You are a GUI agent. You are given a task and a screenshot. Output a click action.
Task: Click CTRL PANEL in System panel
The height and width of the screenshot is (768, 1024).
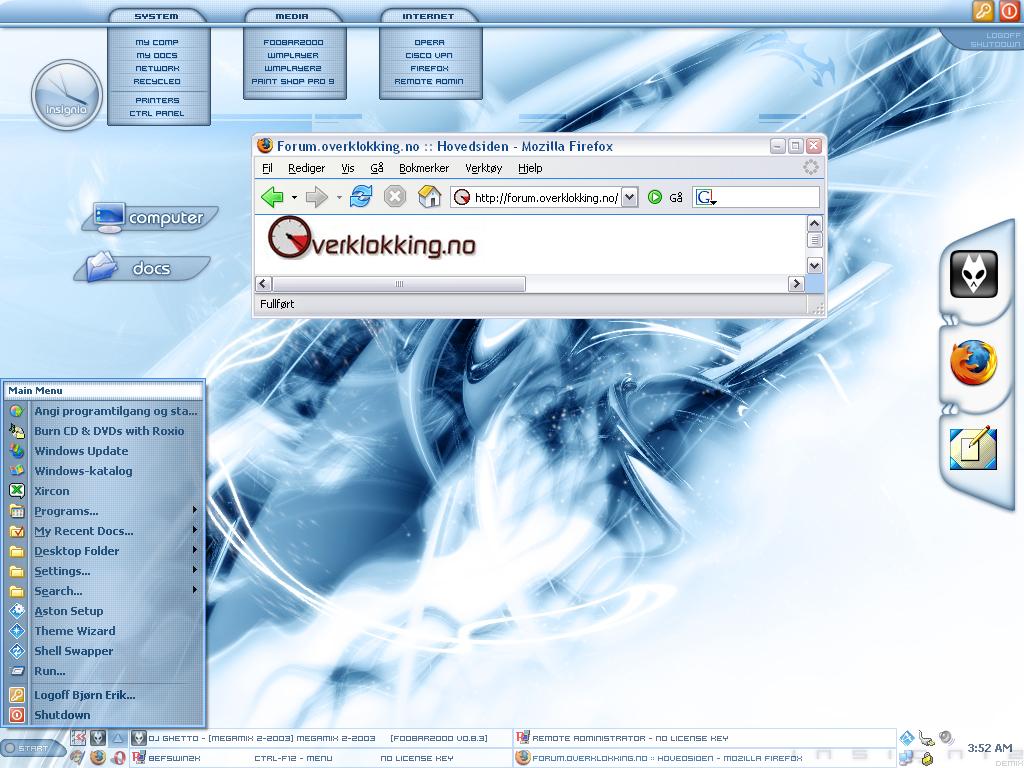[157, 114]
